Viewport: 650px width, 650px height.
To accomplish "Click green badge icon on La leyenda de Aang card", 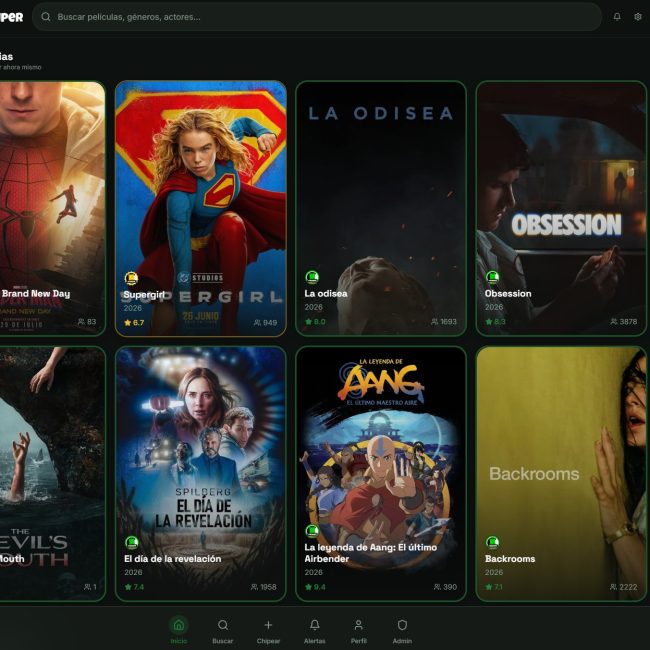I will pyautogui.click(x=312, y=531).
